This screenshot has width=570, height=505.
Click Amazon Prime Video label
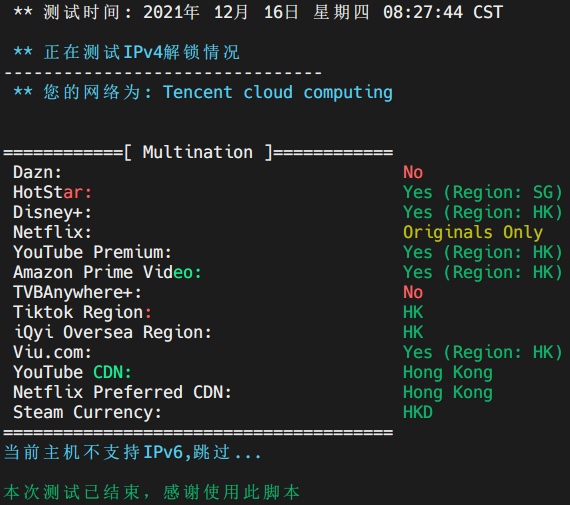(107, 272)
